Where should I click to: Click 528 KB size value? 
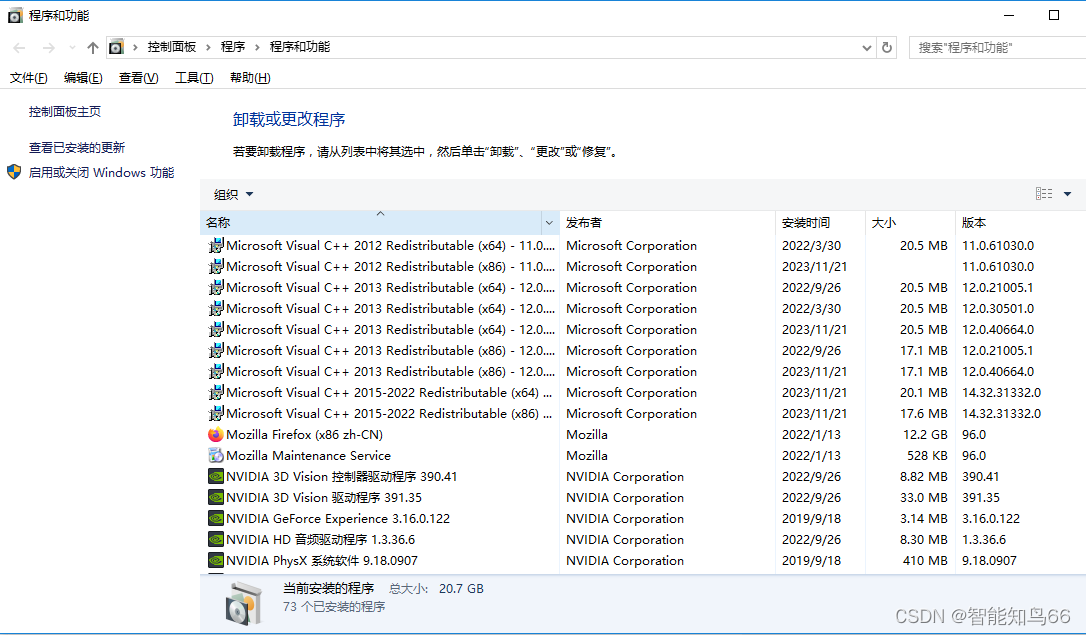pos(927,456)
